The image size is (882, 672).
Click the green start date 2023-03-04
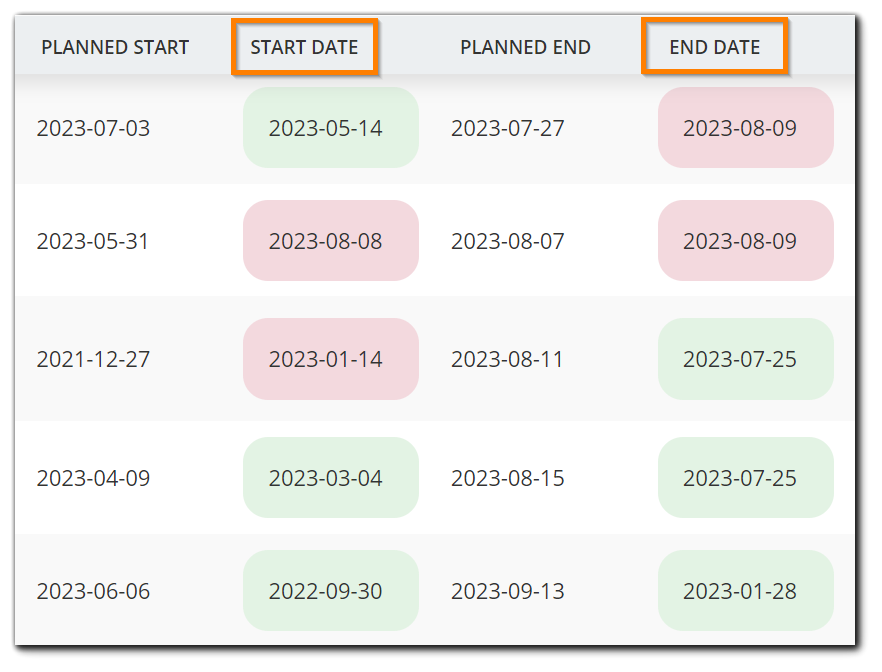pyautogui.click(x=330, y=477)
